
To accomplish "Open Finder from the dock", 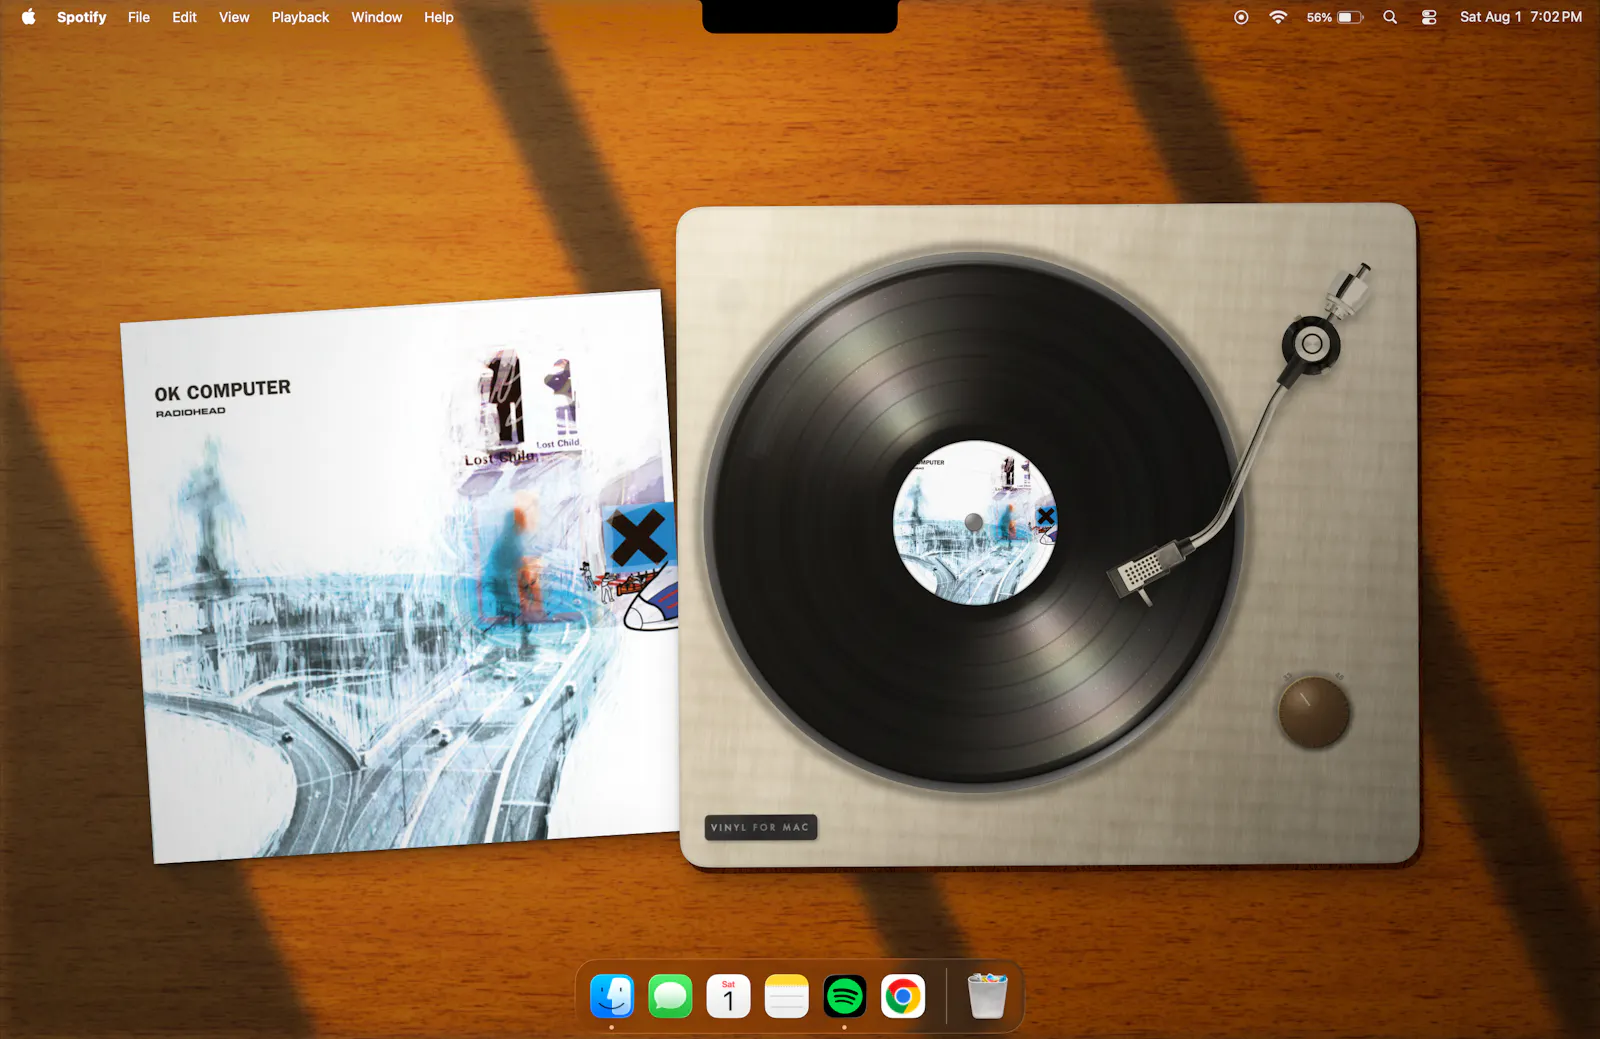I will (612, 996).
